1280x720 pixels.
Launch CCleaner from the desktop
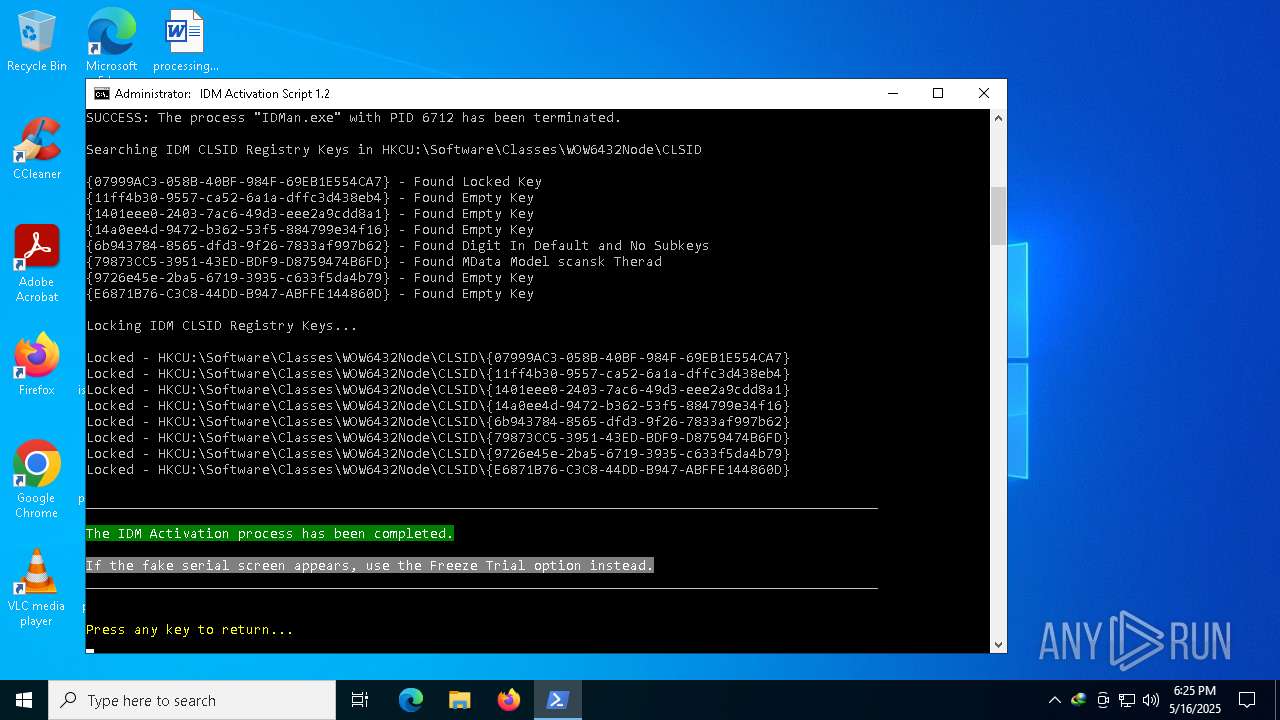(37, 150)
